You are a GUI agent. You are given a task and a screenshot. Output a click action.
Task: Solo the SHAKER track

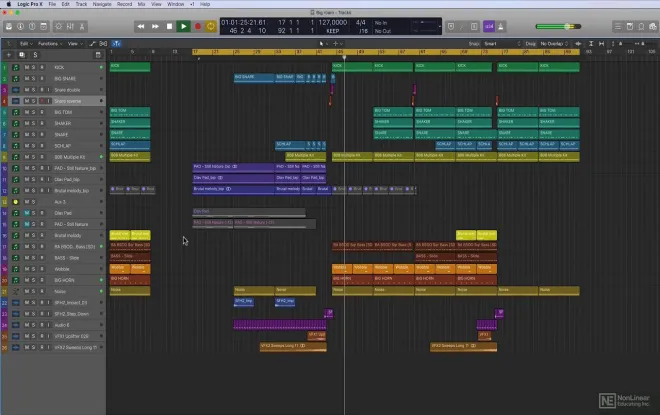point(34,123)
